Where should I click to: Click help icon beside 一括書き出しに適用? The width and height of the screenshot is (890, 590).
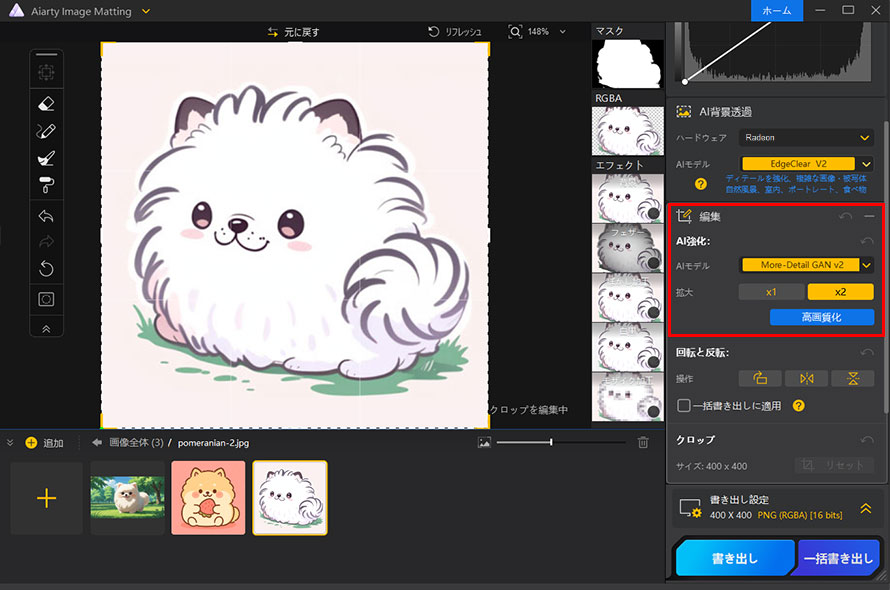point(798,405)
